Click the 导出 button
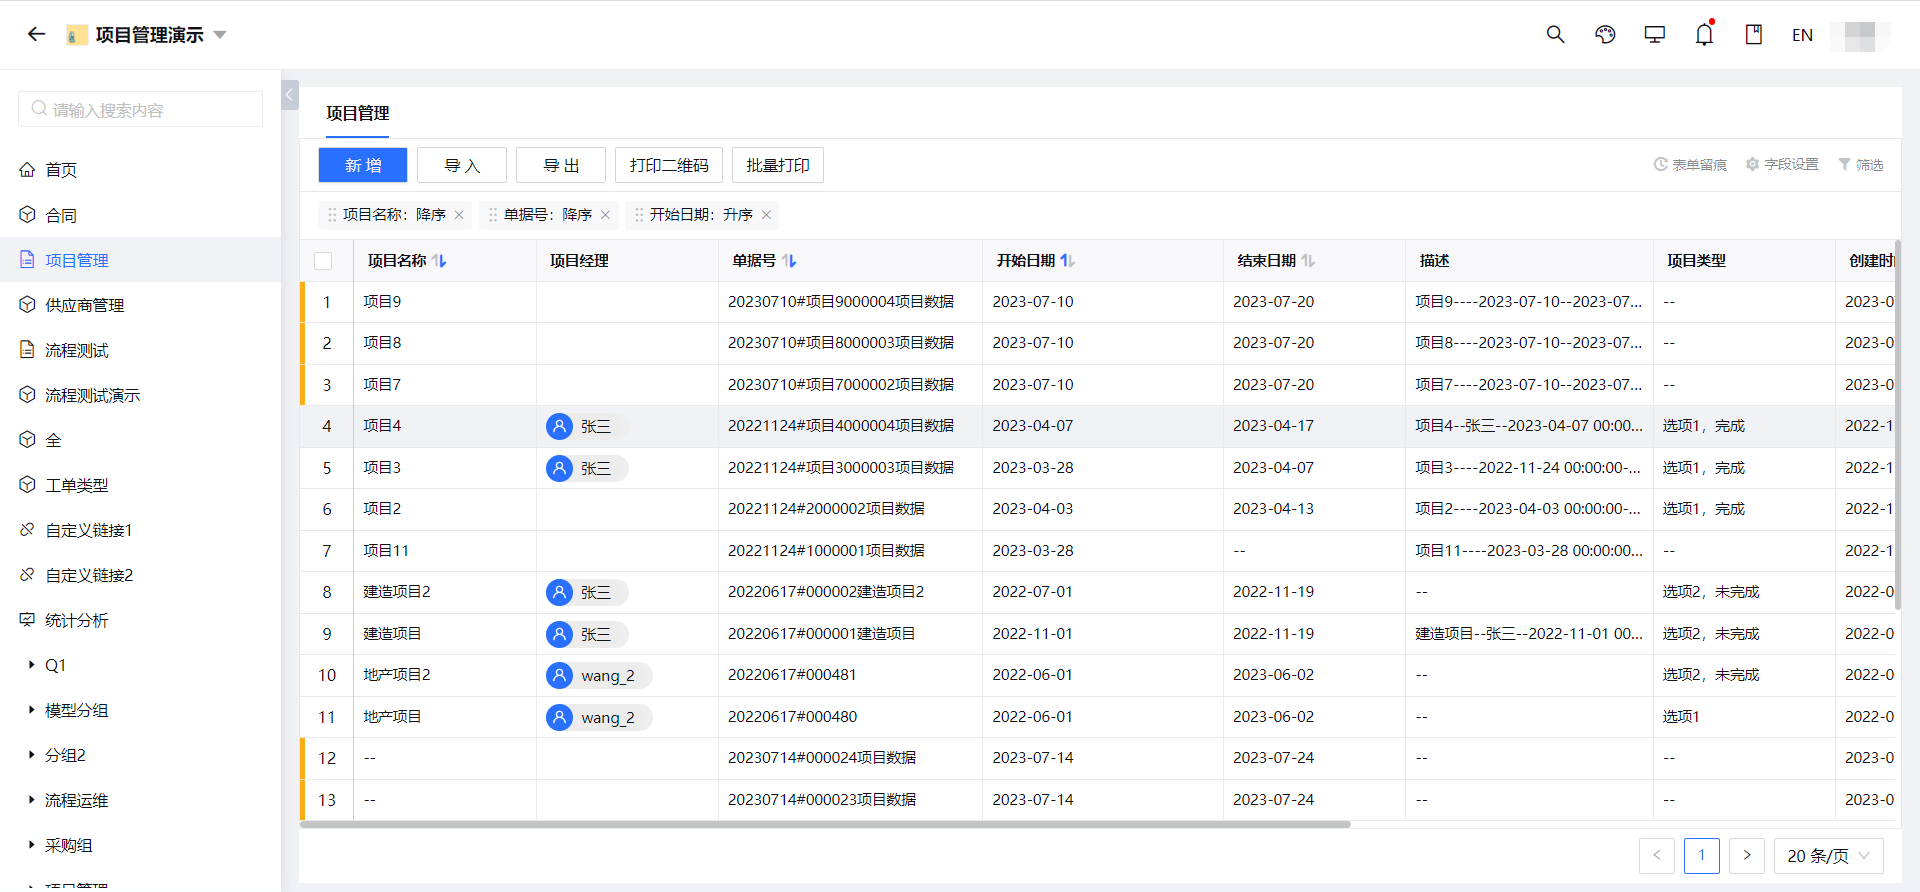1920x892 pixels. click(561, 165)
